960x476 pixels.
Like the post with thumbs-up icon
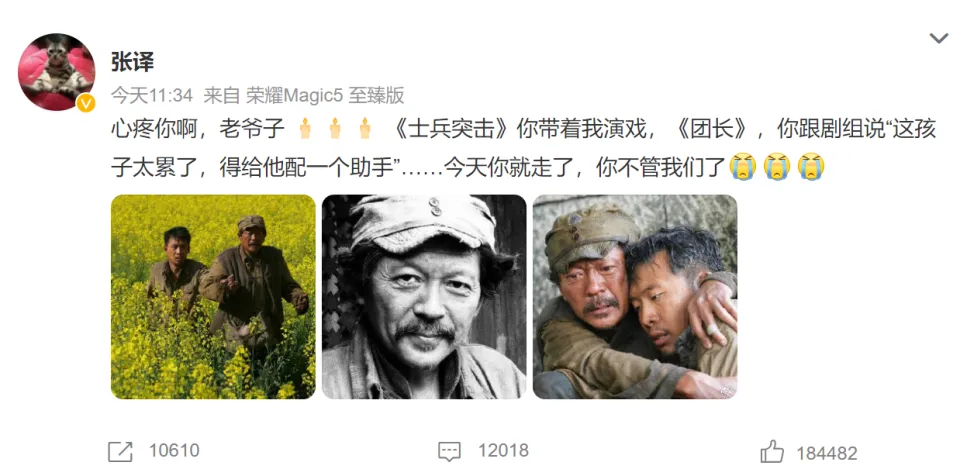click(772, 451)
